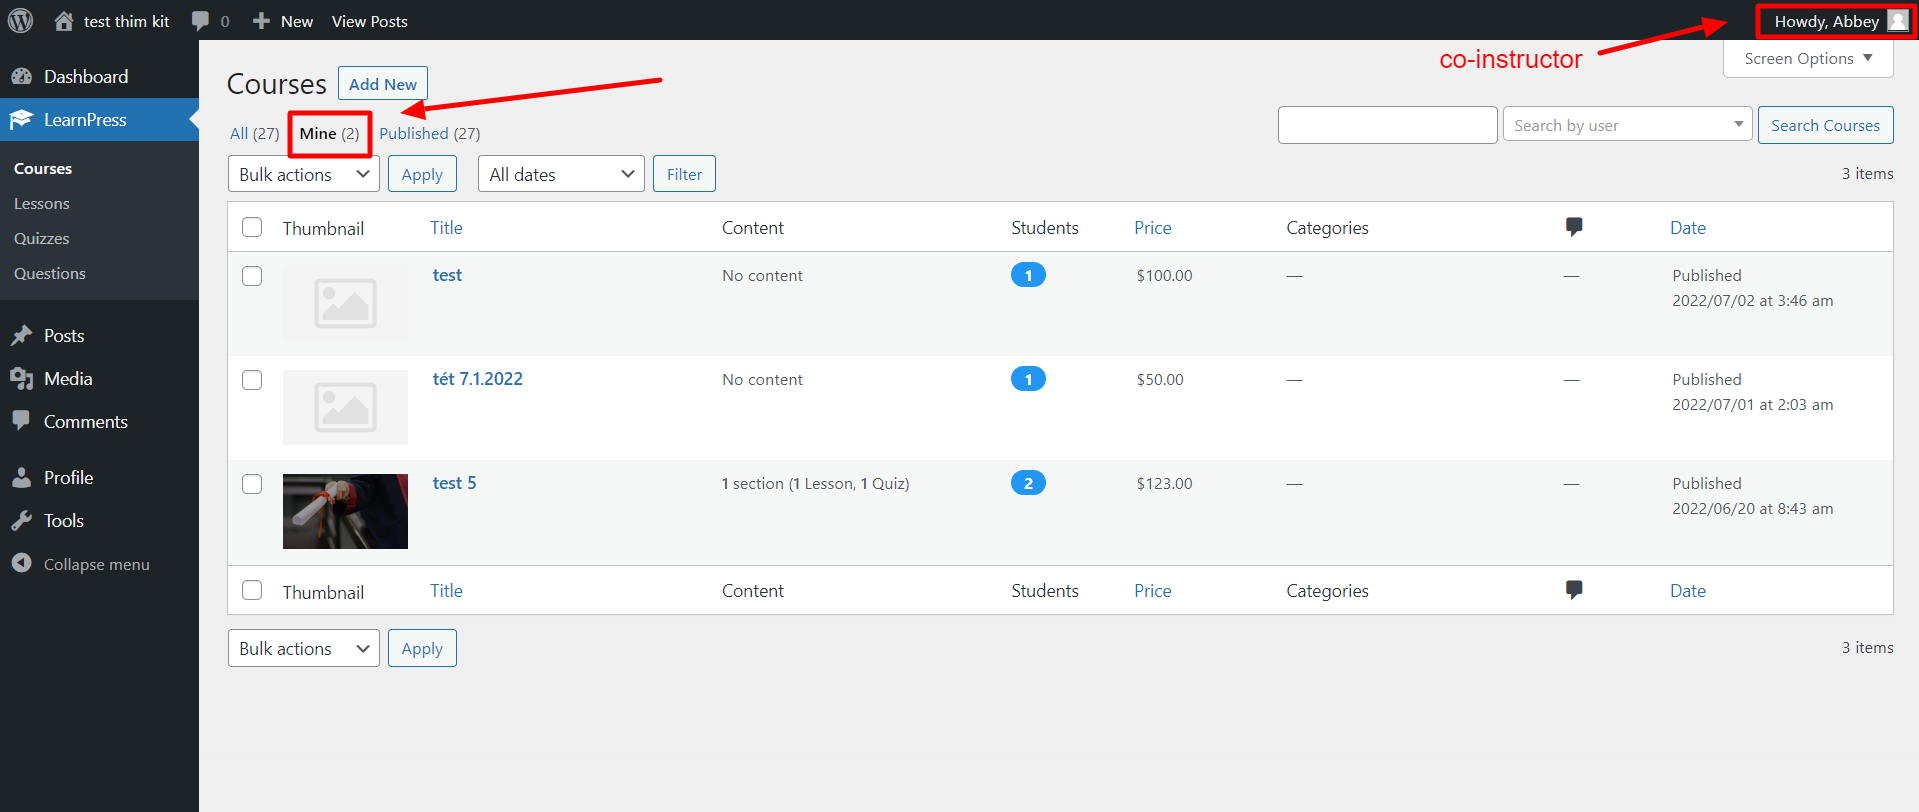Click placeholder thumbnail of course test

pos(345,303)
